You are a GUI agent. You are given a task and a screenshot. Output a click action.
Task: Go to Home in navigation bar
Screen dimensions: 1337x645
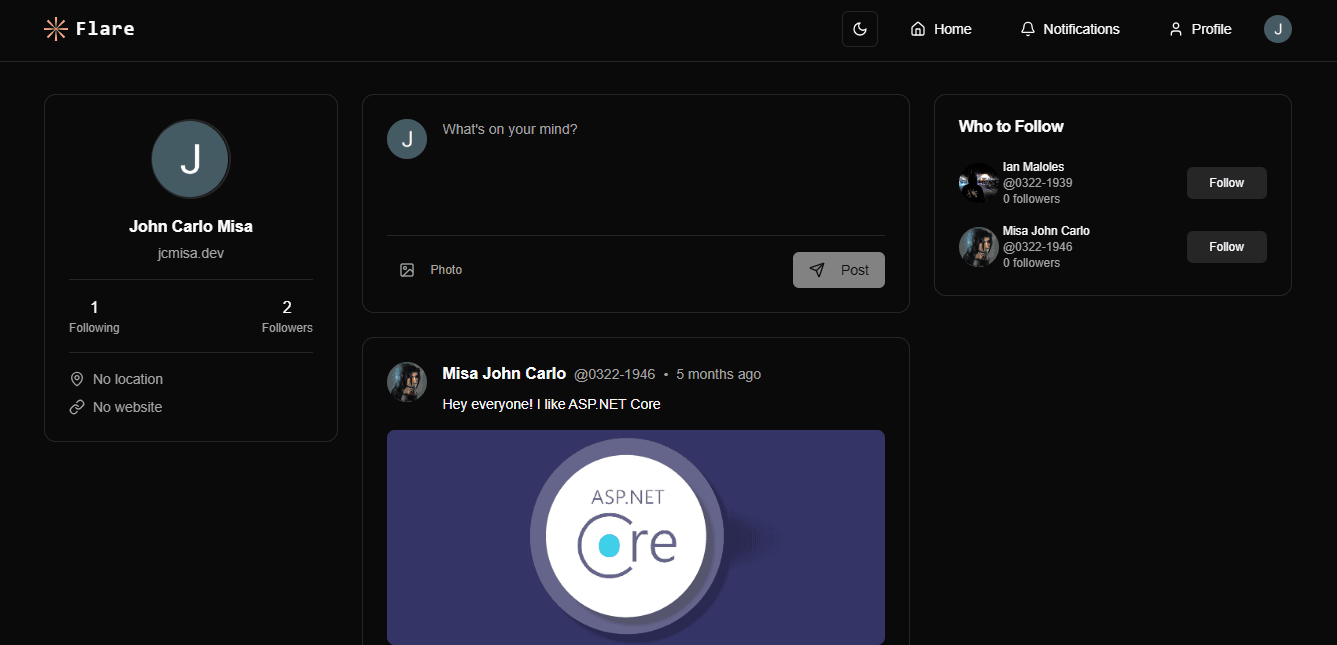941,29
